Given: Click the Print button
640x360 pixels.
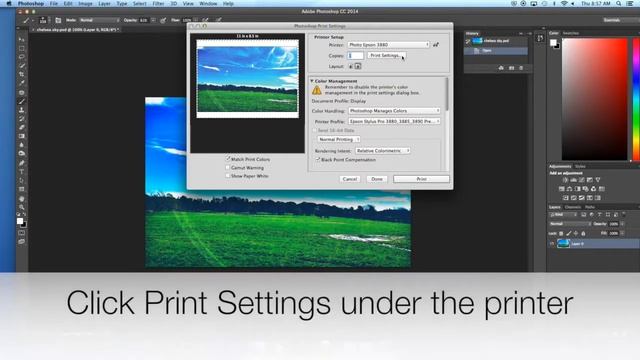Looking at the screenshot, I should pyautogui.click(x=421, y=179).
